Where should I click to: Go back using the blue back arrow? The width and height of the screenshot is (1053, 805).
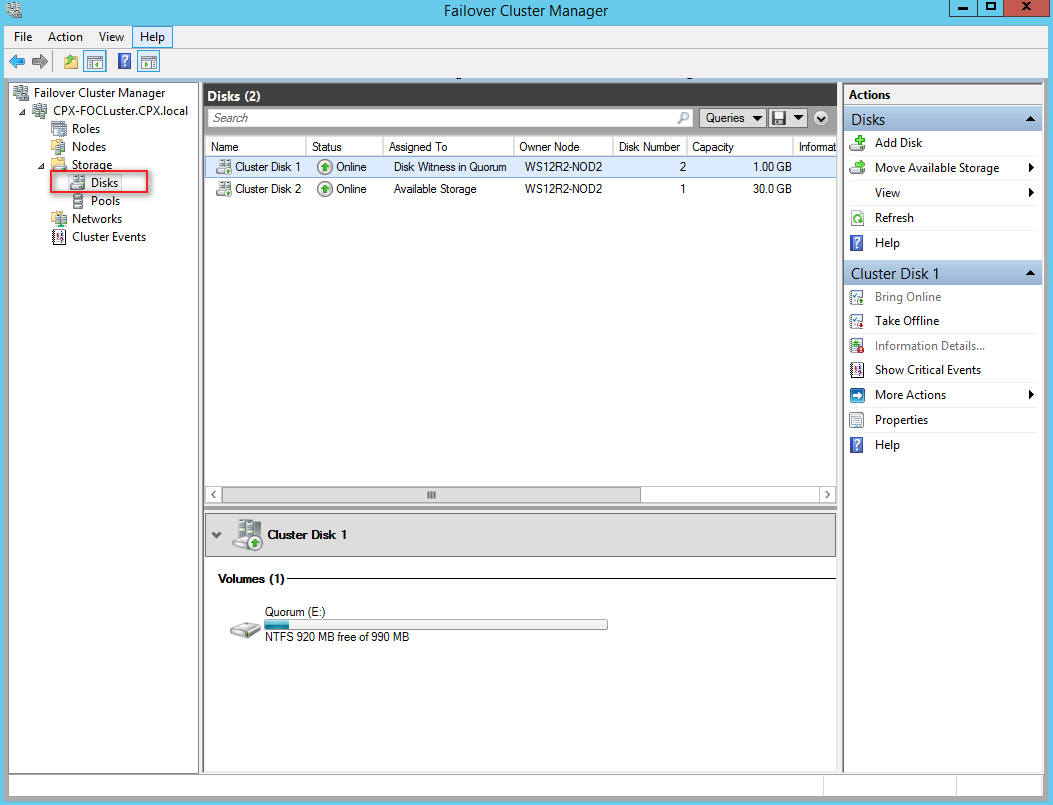(x=17, y=62)
